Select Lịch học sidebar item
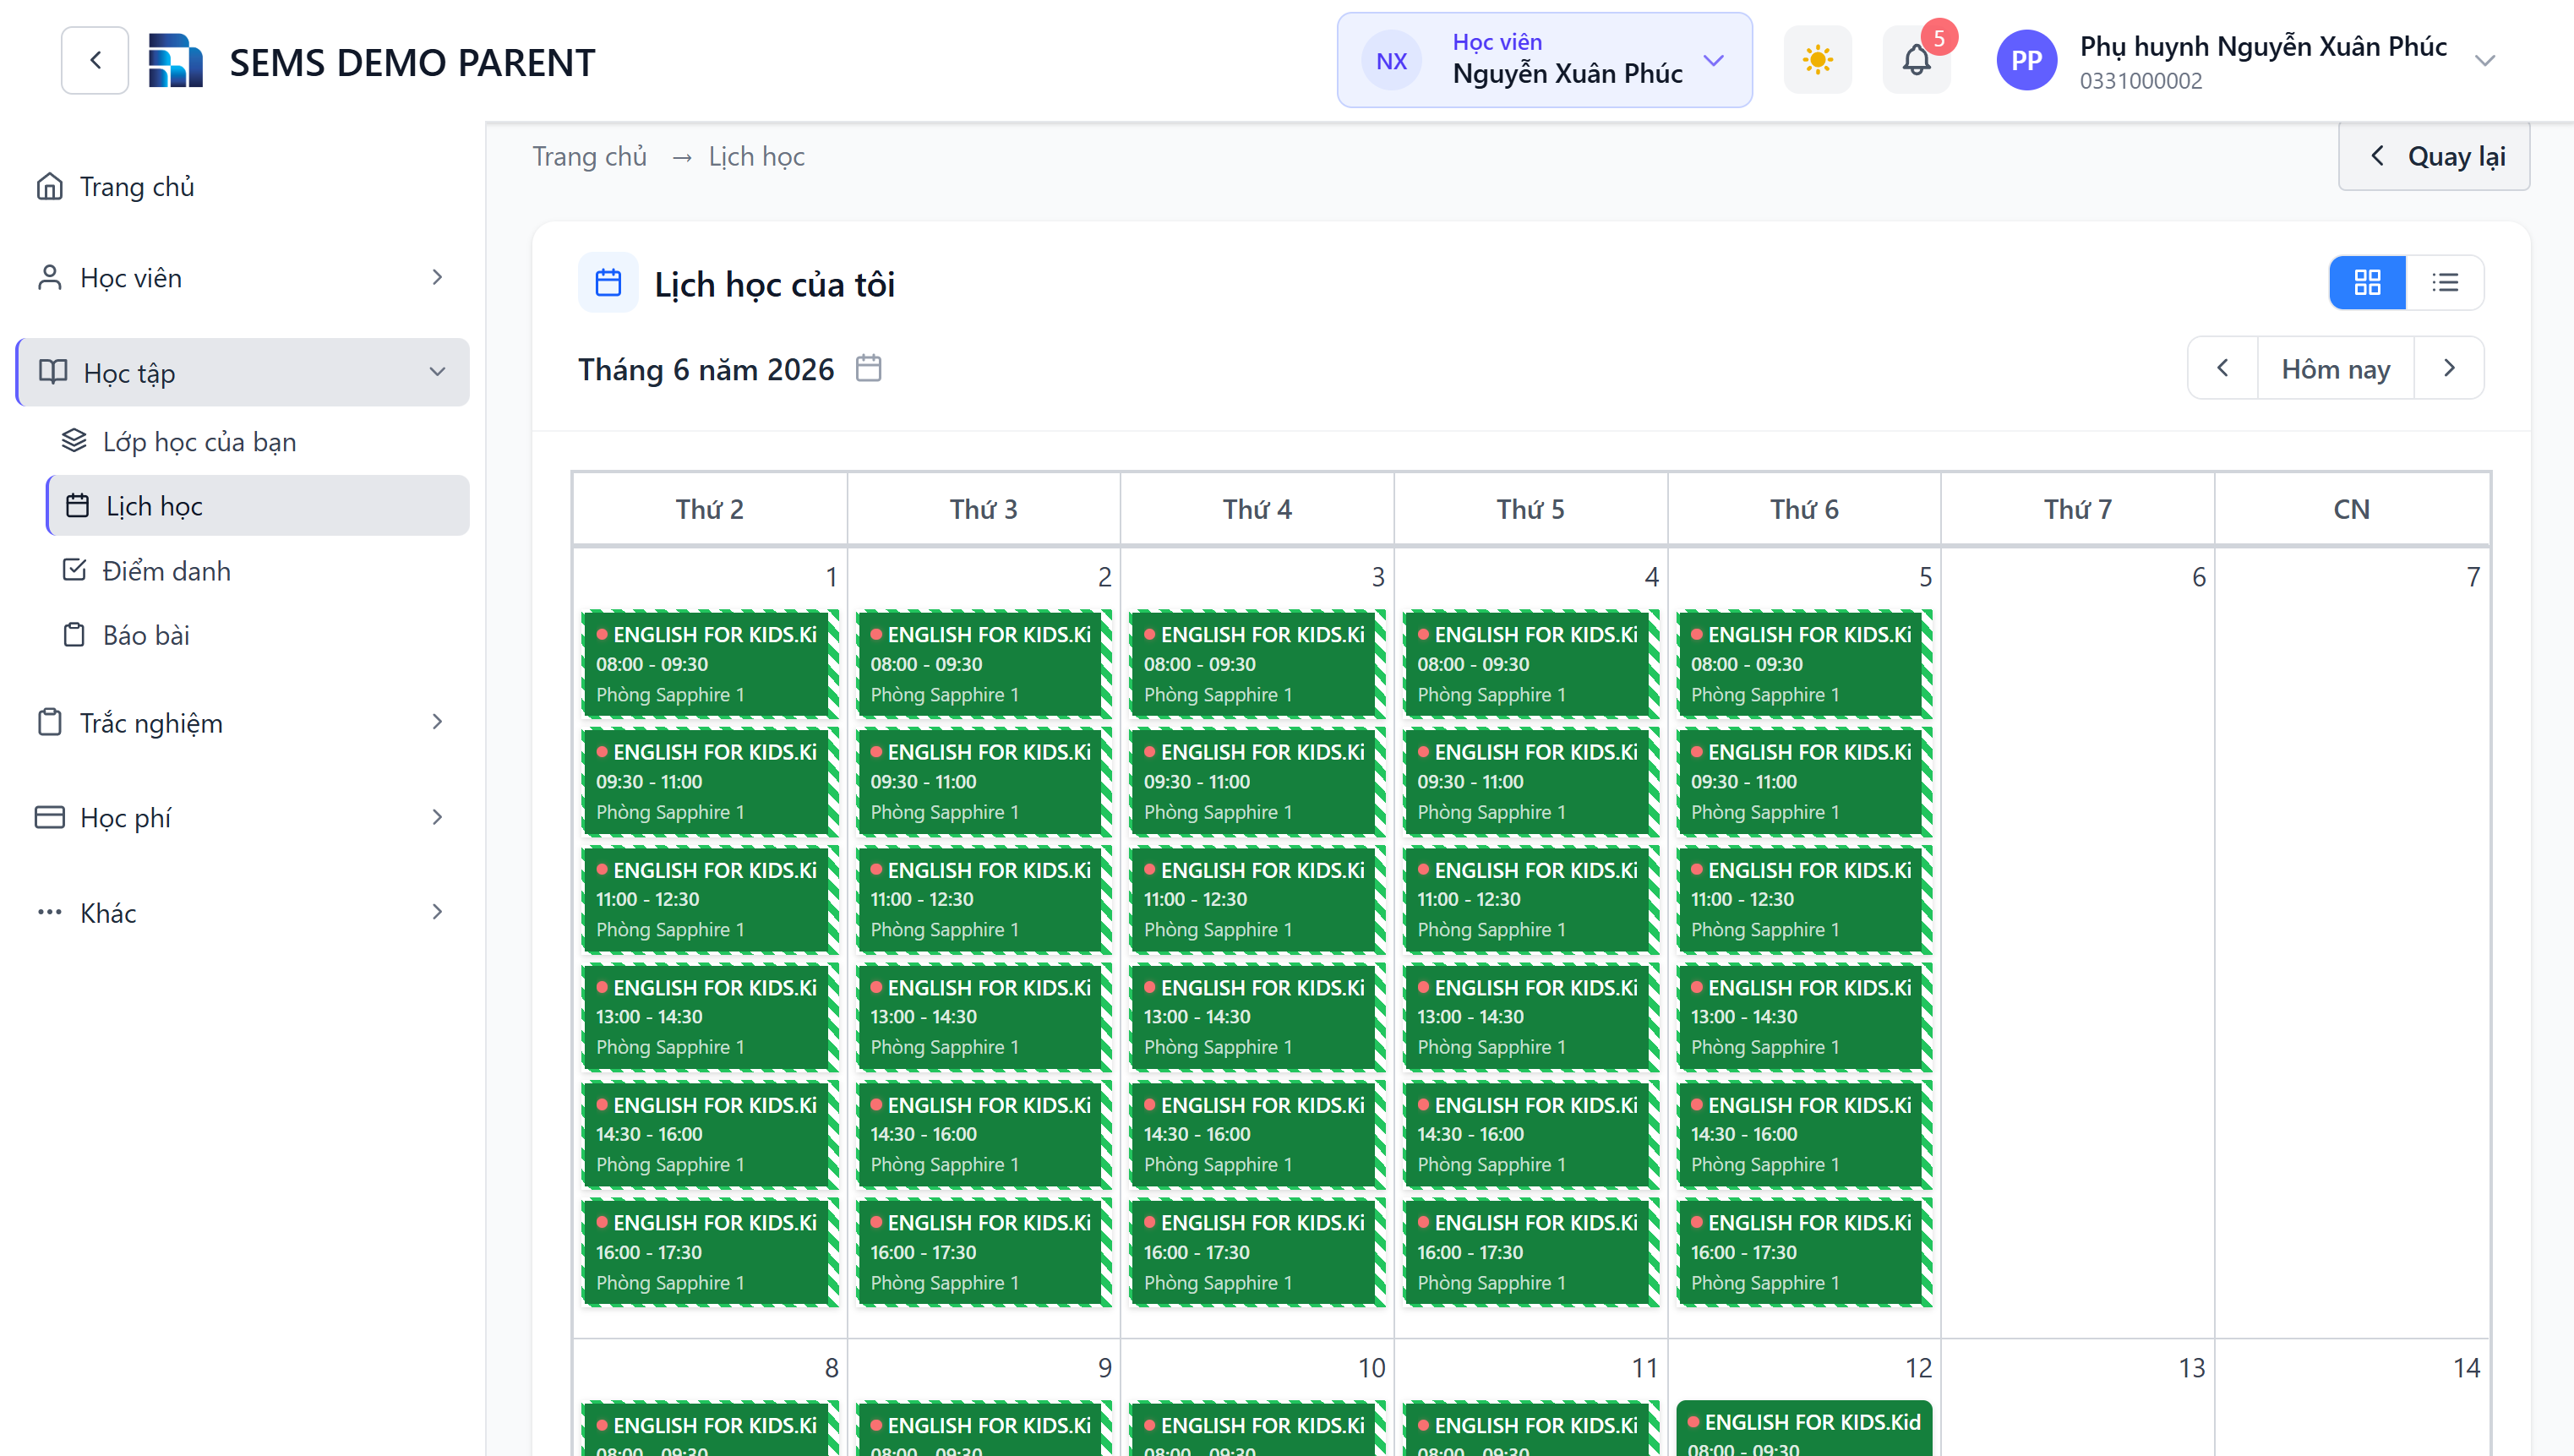The width and height of the screenshot is (2574, 1456). tap(258, 505)
